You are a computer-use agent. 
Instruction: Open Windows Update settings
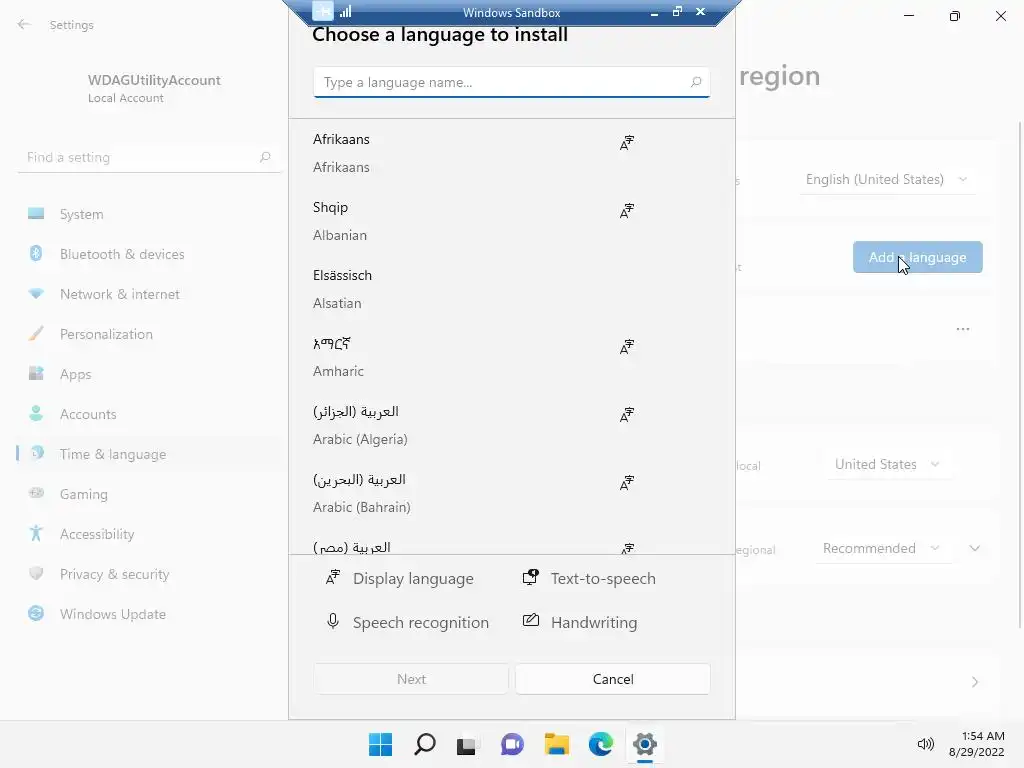[149, 614]
